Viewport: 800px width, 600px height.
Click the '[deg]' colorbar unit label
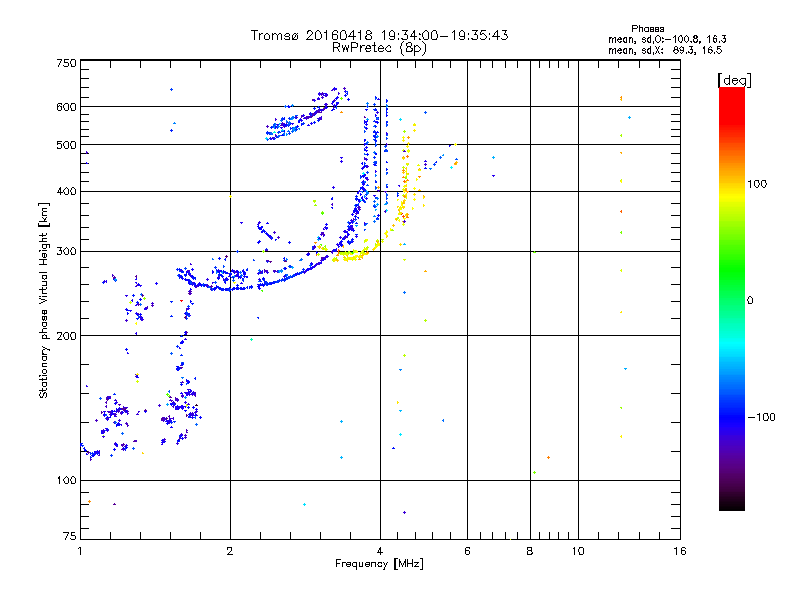[734, 80]
